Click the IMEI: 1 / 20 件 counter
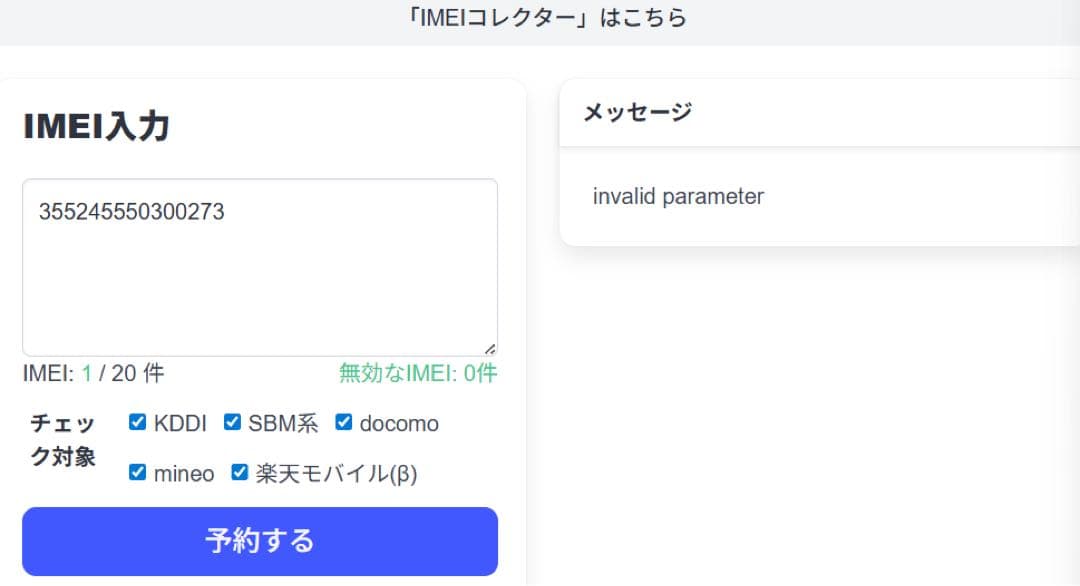 (92, 372)
